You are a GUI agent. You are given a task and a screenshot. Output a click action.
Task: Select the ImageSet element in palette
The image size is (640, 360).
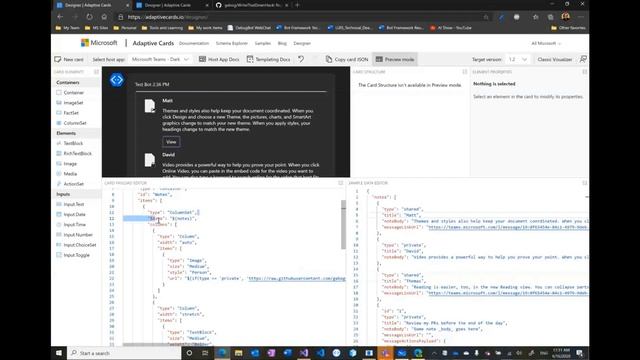tap(73, 103)
